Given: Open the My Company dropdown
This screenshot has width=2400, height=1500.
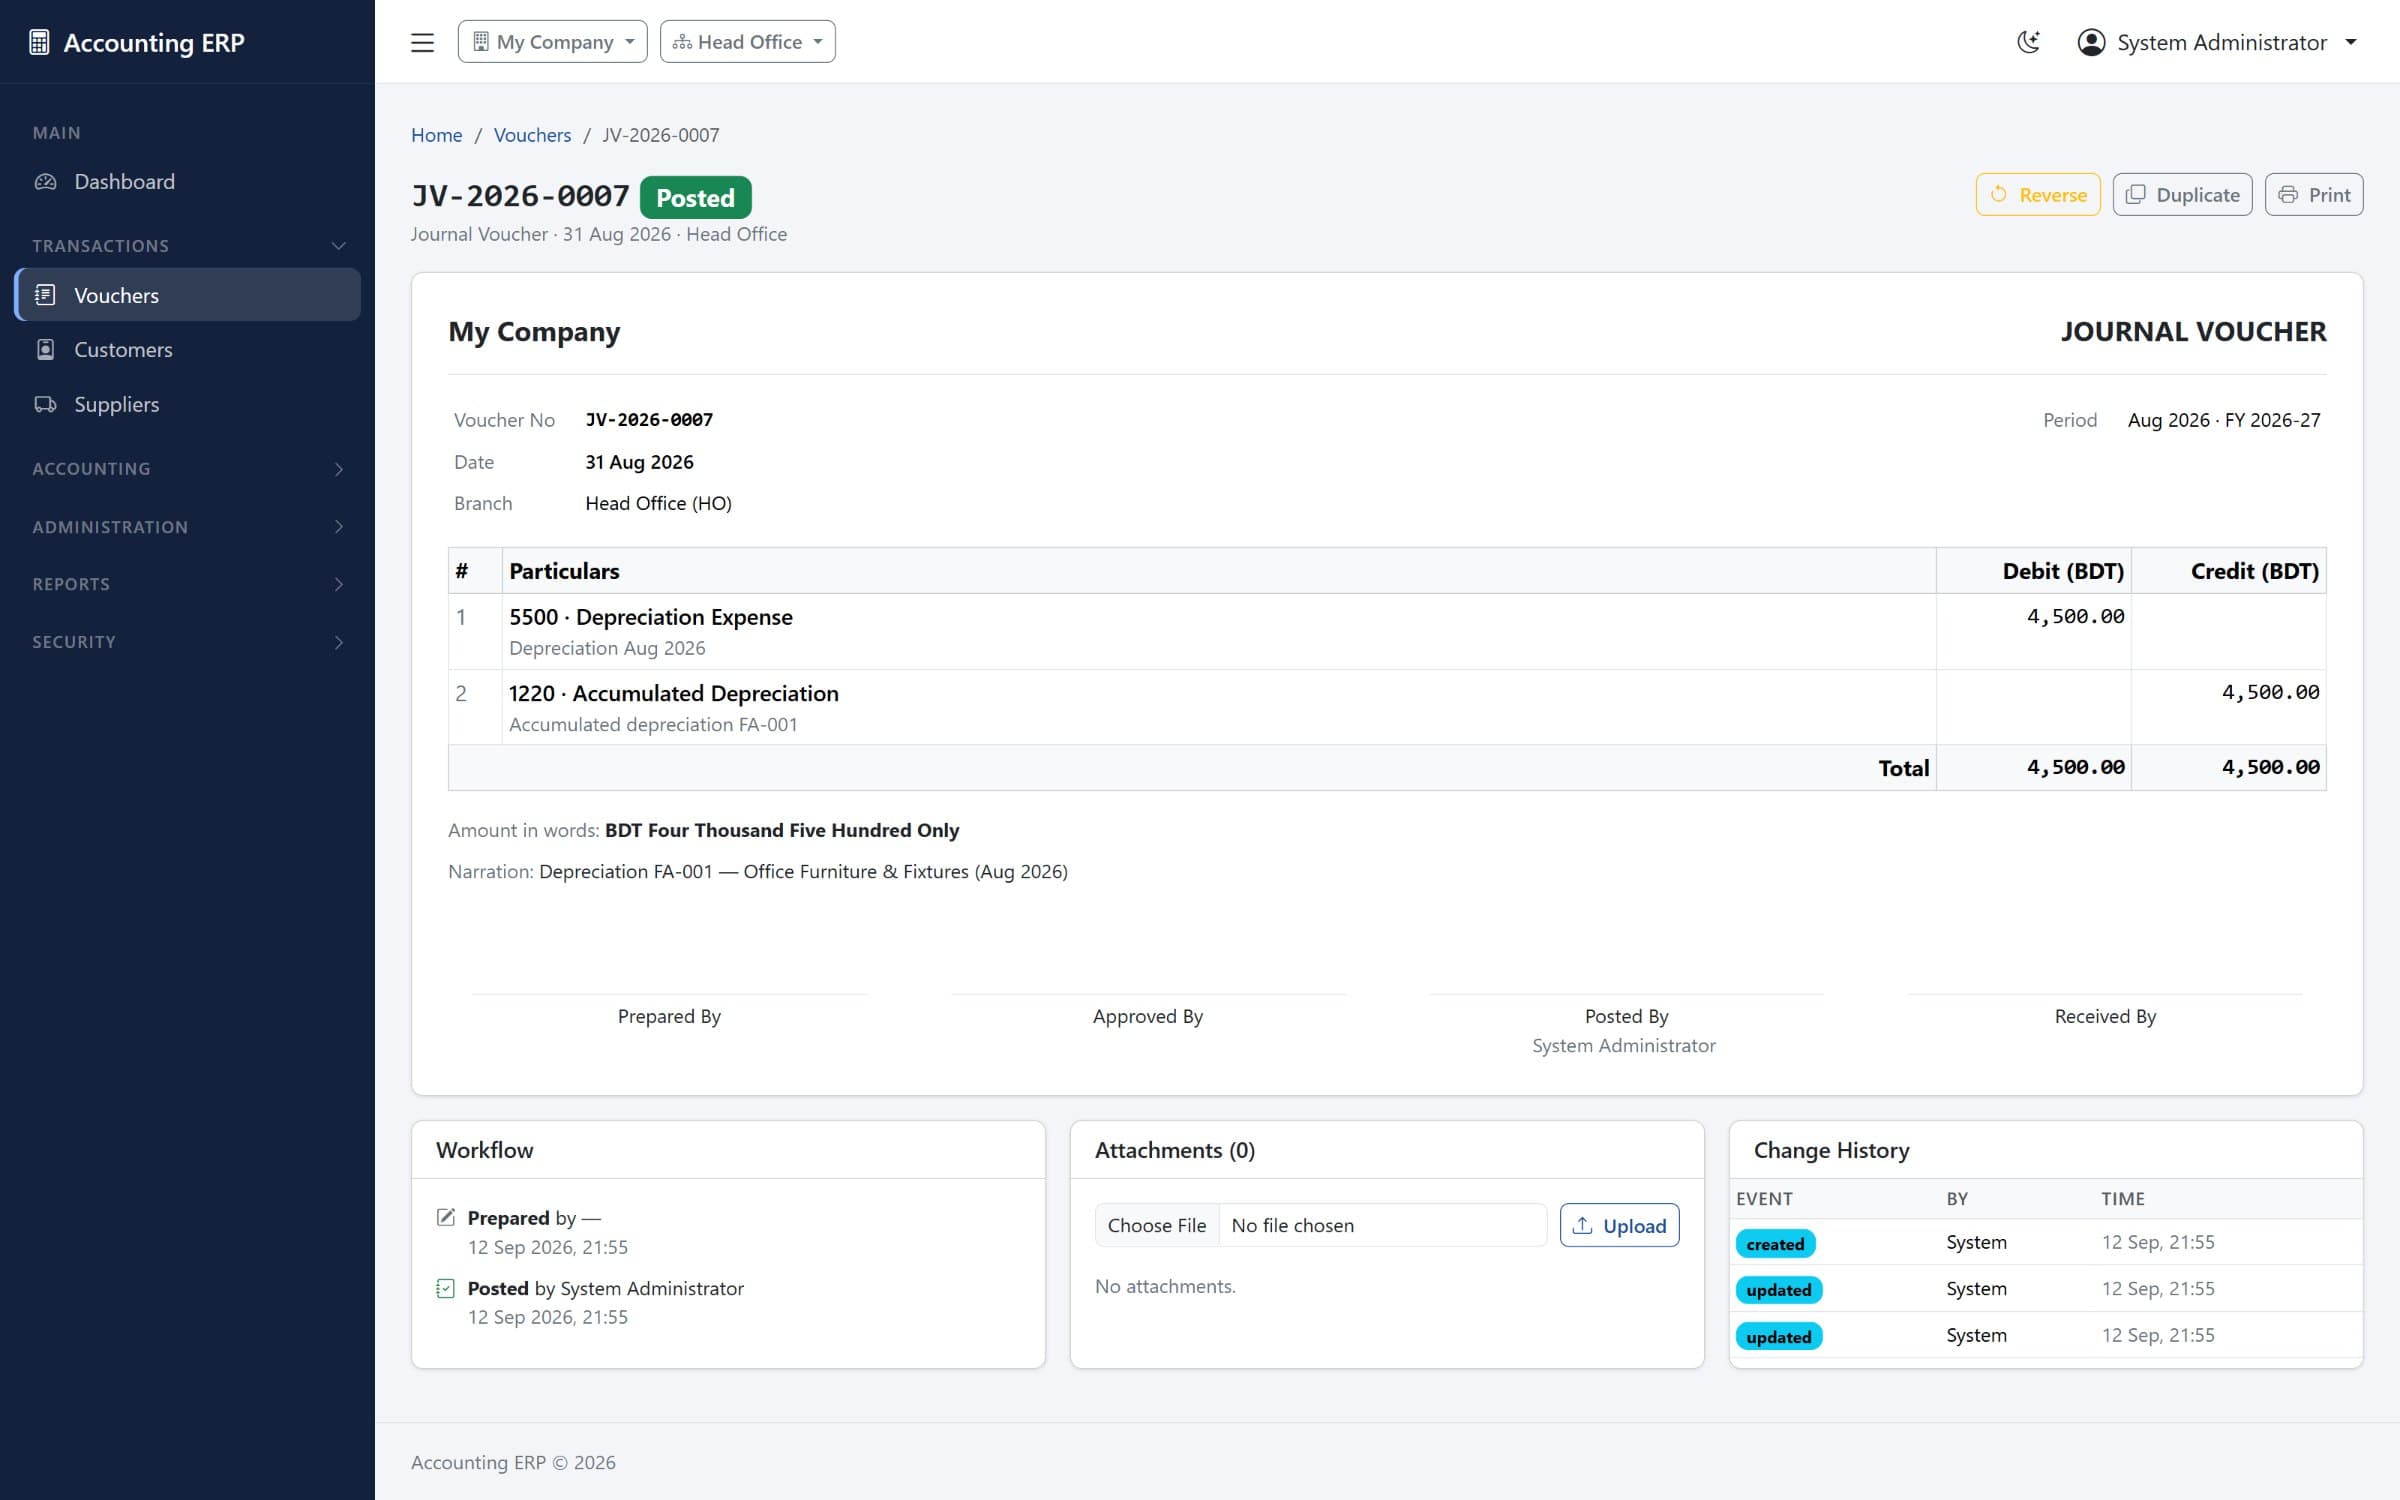Looking at the screenshot, I should (552, 42).
